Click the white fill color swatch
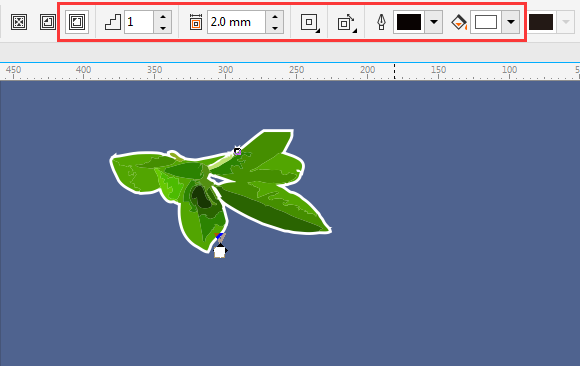Screen dimensions: 580x366 (486, 22)
